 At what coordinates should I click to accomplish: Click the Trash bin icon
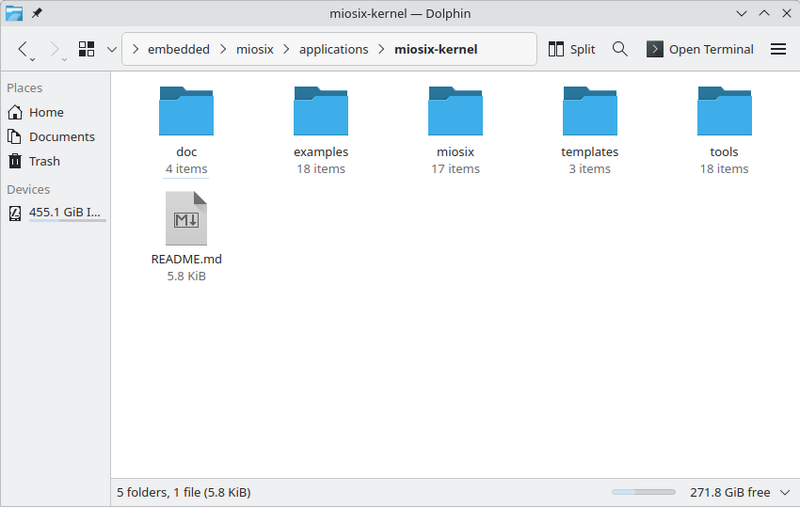15,161
